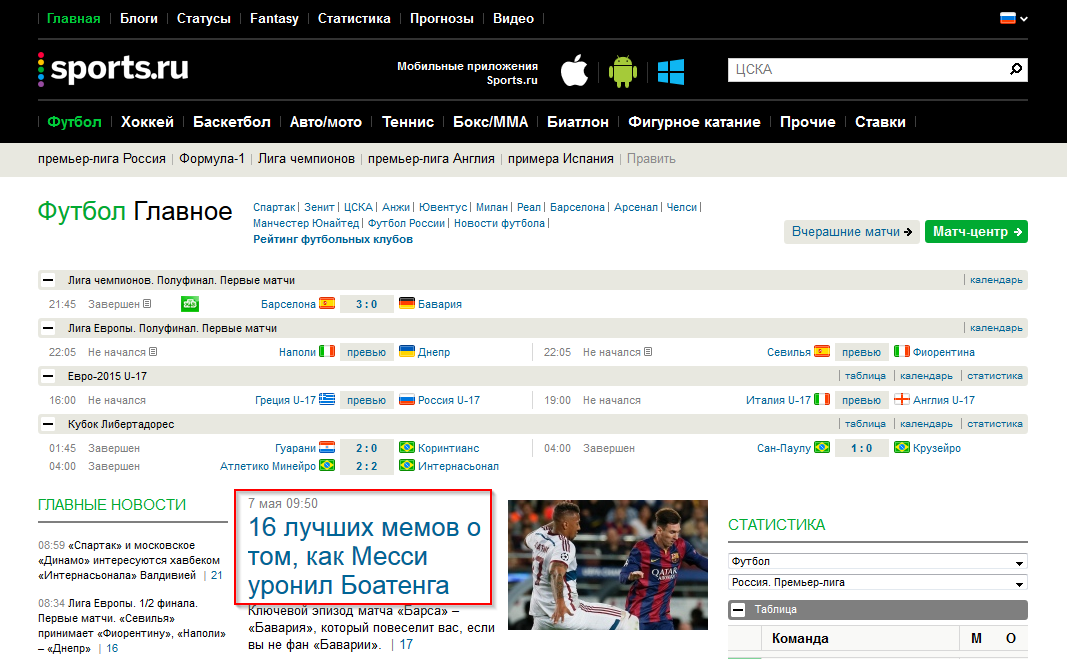
Task: Open the Футбол sport dropdown
Action: coord(878,562)
